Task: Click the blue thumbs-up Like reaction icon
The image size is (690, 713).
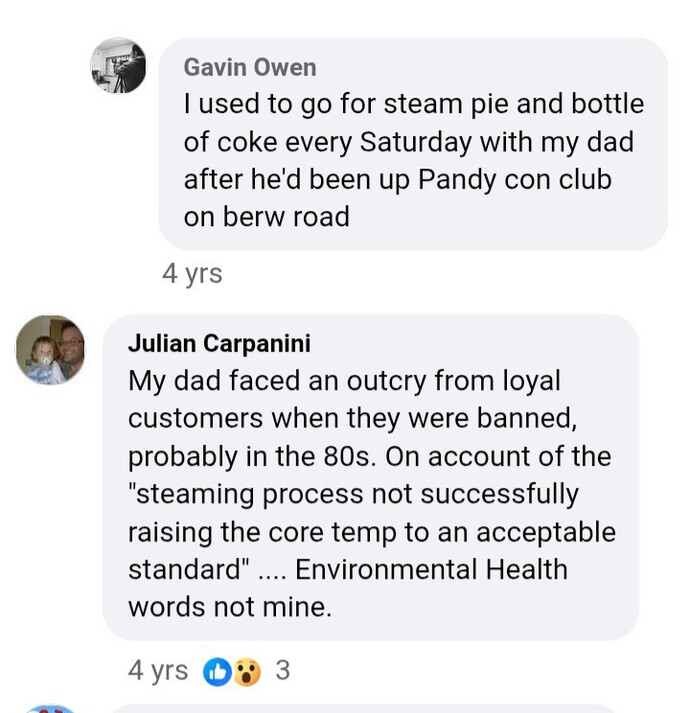Action: (217, 672)
